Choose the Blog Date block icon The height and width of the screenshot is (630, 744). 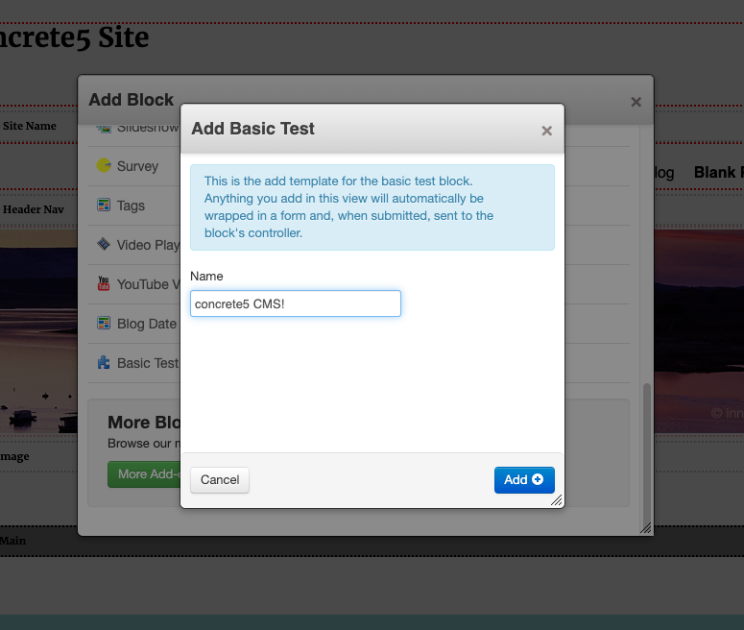(103, 323)
